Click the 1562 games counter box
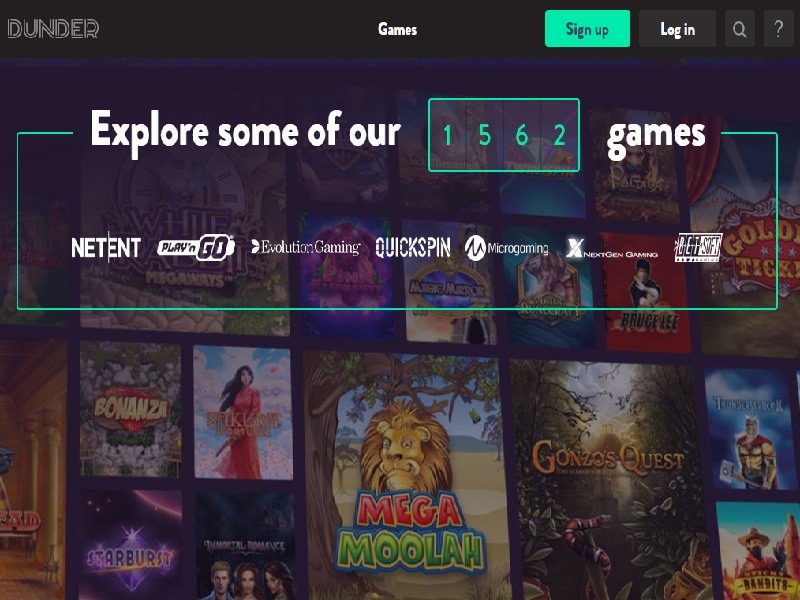800x600 pixels. tap(504, 135)
